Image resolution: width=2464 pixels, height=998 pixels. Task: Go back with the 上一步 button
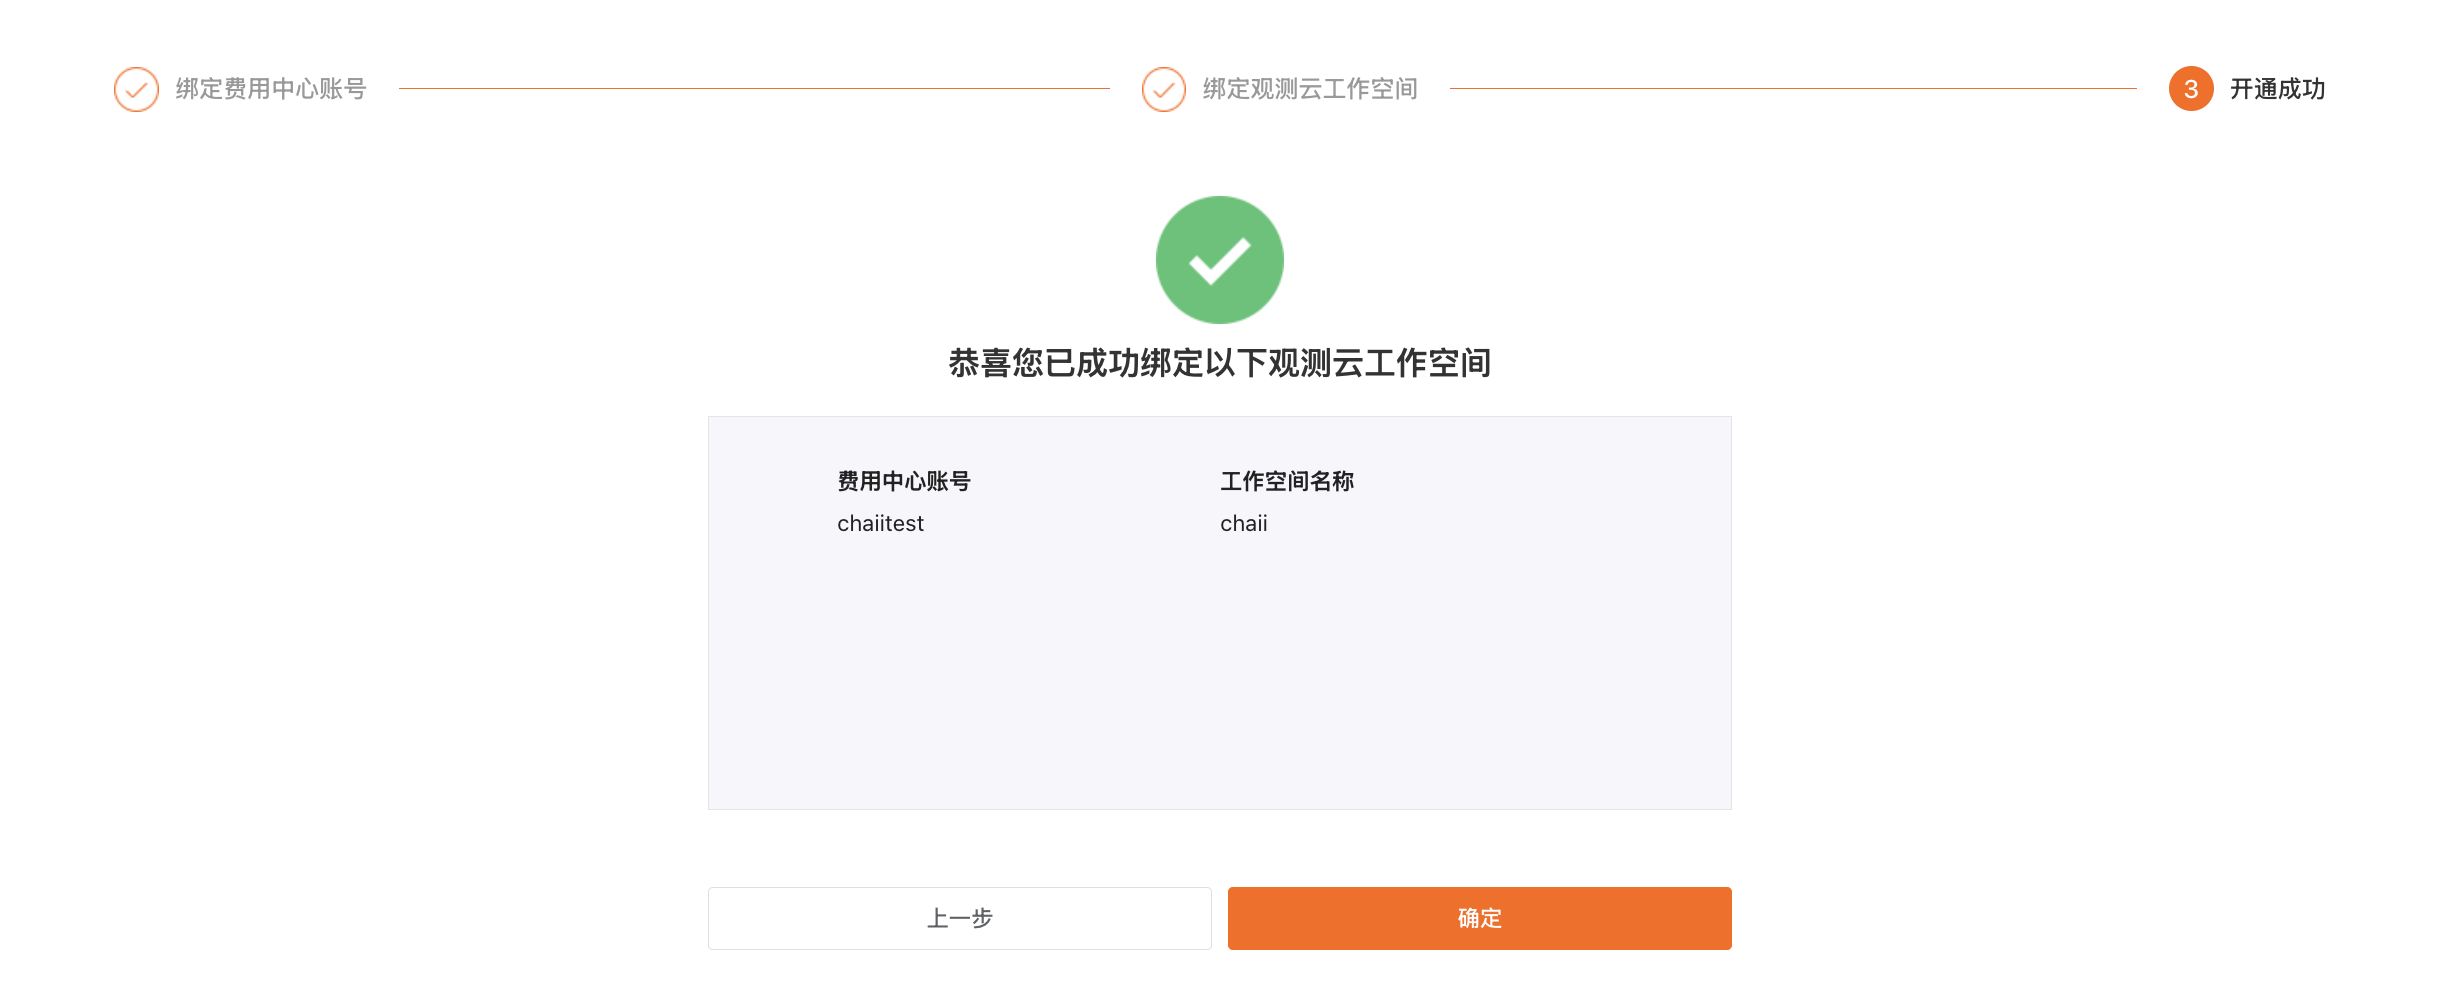coord(960,918)
